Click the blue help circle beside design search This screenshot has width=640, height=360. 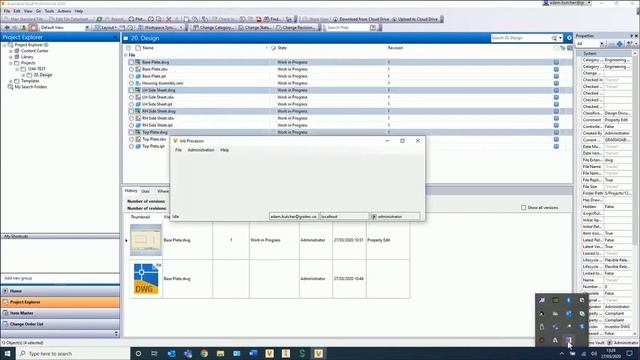[569, 38]
